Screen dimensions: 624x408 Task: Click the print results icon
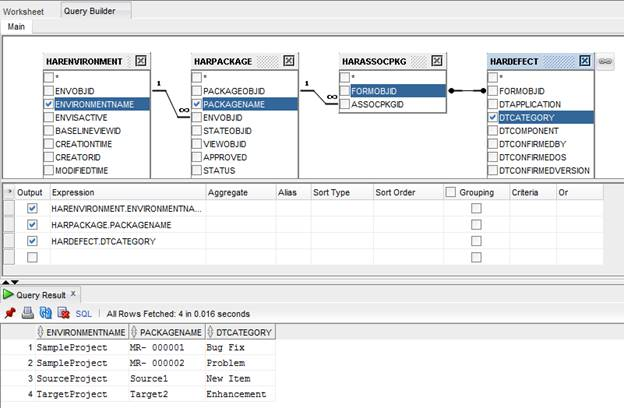(x=28, y=313)
